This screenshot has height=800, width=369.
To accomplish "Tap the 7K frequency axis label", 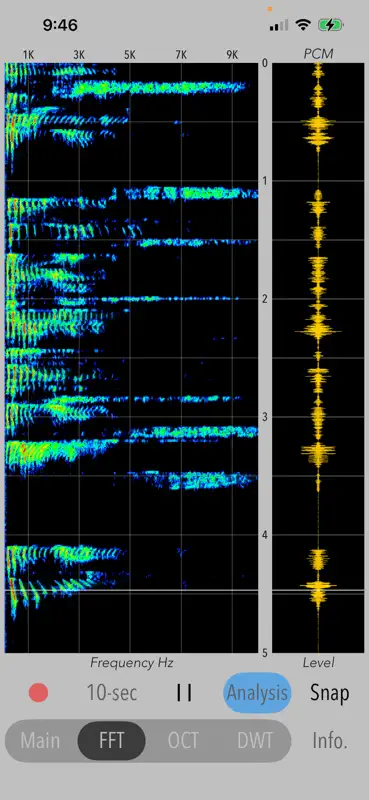I will point(181,55).
